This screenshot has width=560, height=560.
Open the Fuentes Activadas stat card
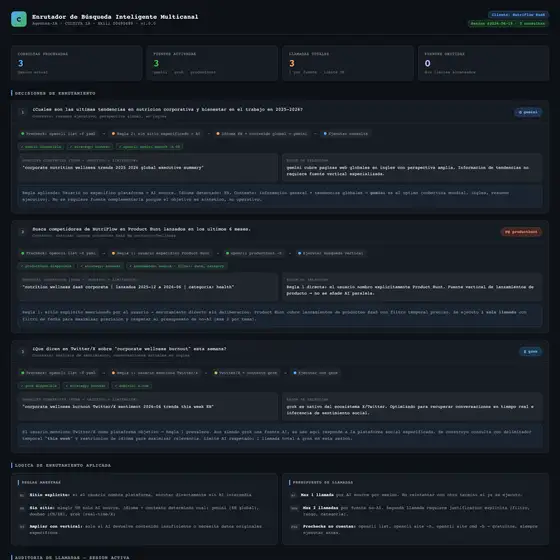[212, 63]
